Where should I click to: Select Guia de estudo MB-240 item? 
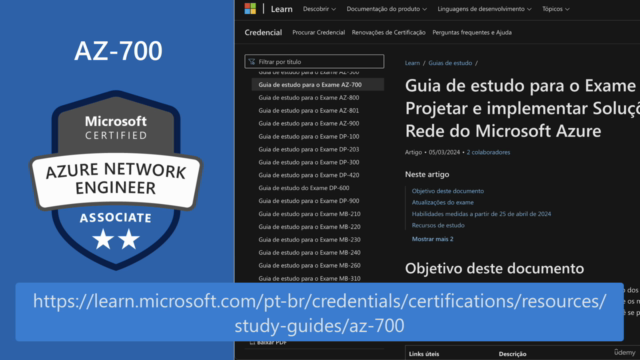pyautogui.click(x=309, y=253)
